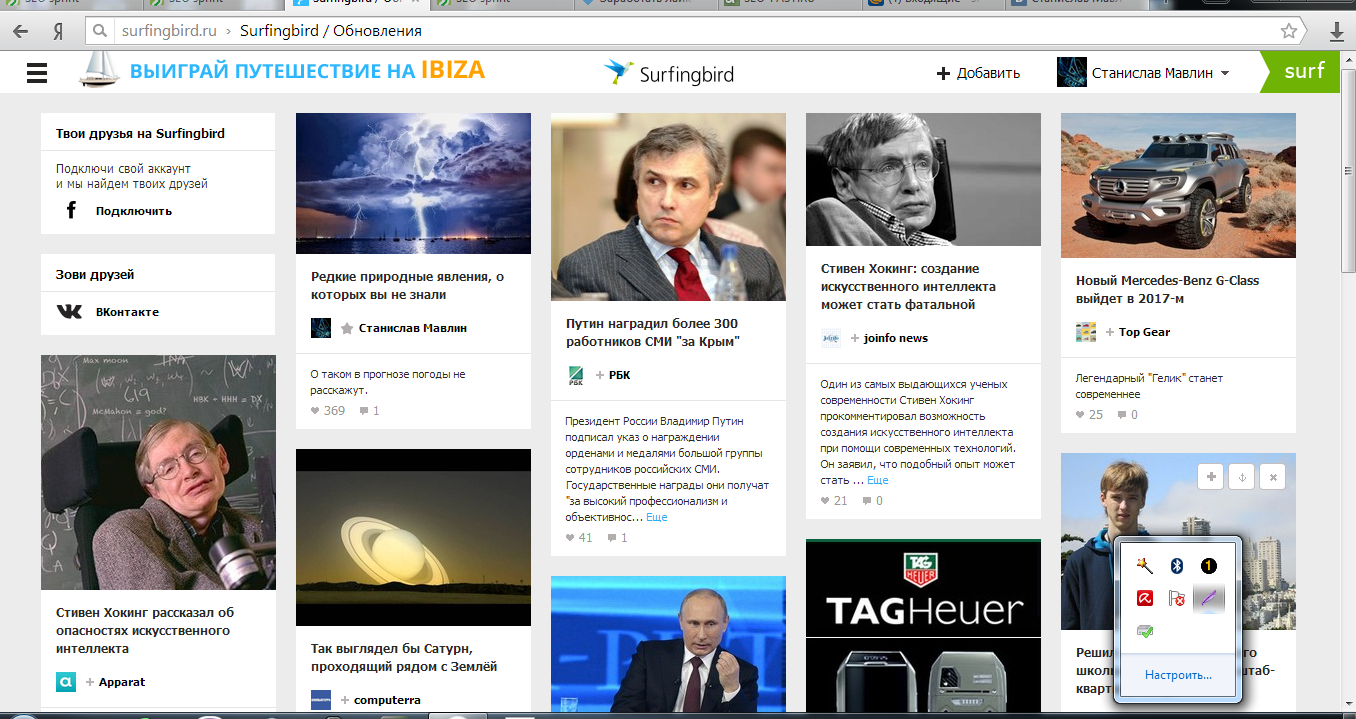Open the TAG Heuer advertisement image
This screenshot has height=719, width=1356.
[x=923, y=628]
